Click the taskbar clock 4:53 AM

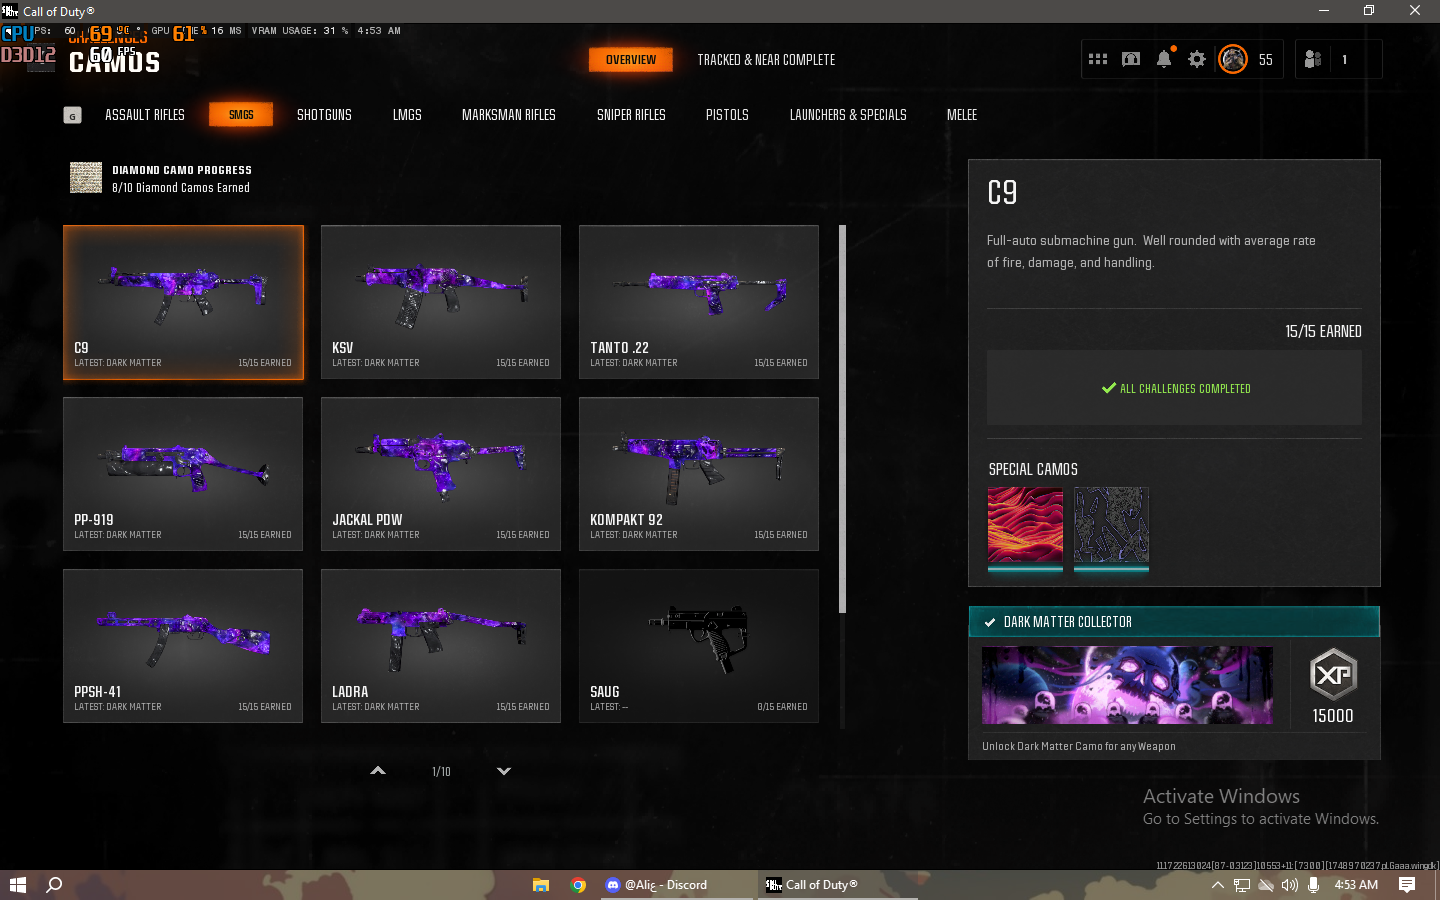[1356, 885]
